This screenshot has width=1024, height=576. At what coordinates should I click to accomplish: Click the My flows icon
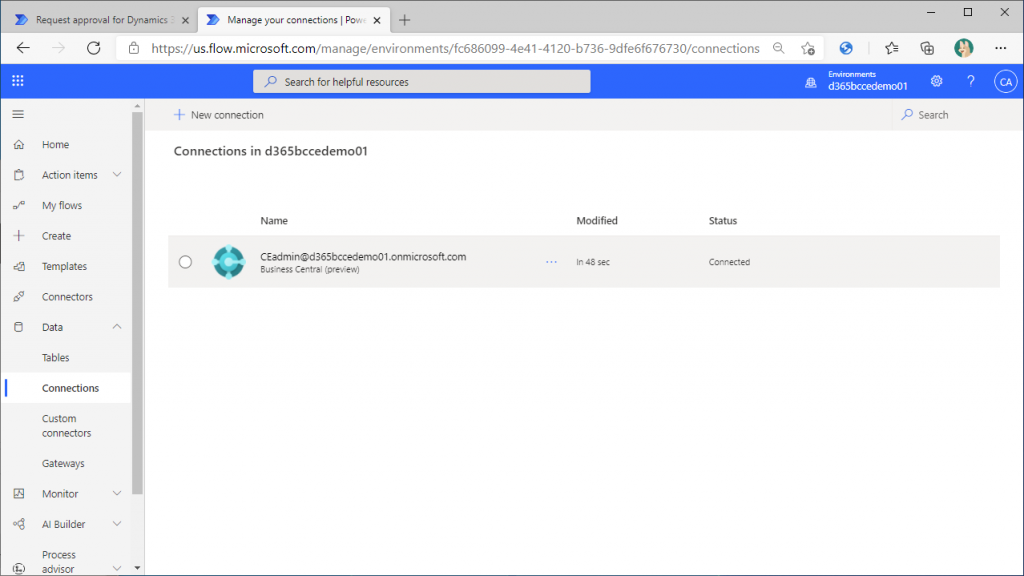[x=19, y=205]
